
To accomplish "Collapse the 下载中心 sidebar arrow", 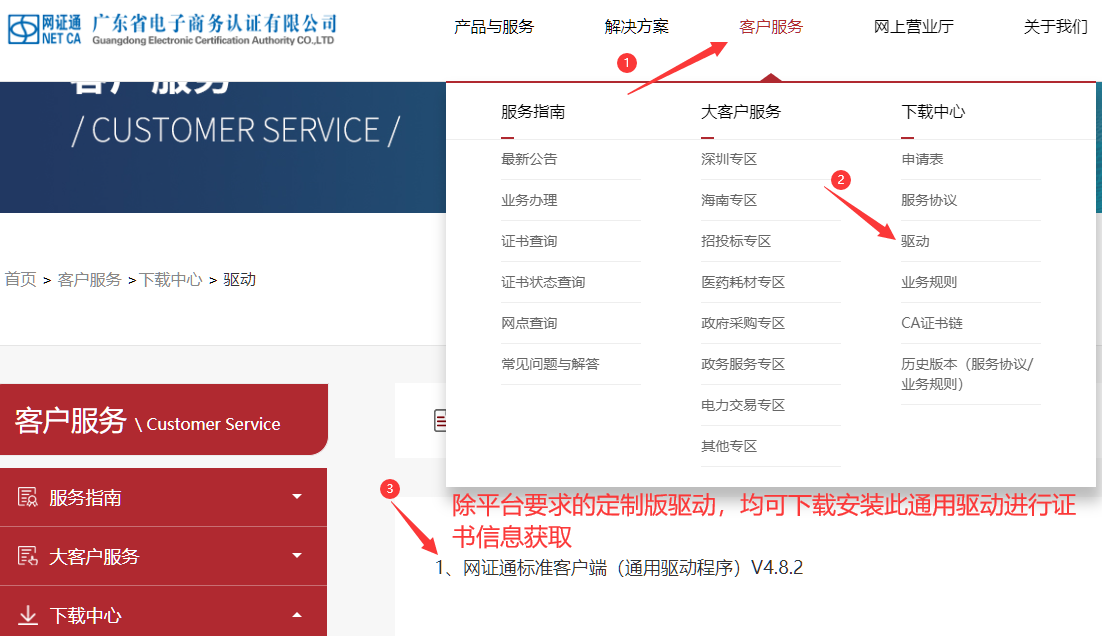I will [296, 615].
